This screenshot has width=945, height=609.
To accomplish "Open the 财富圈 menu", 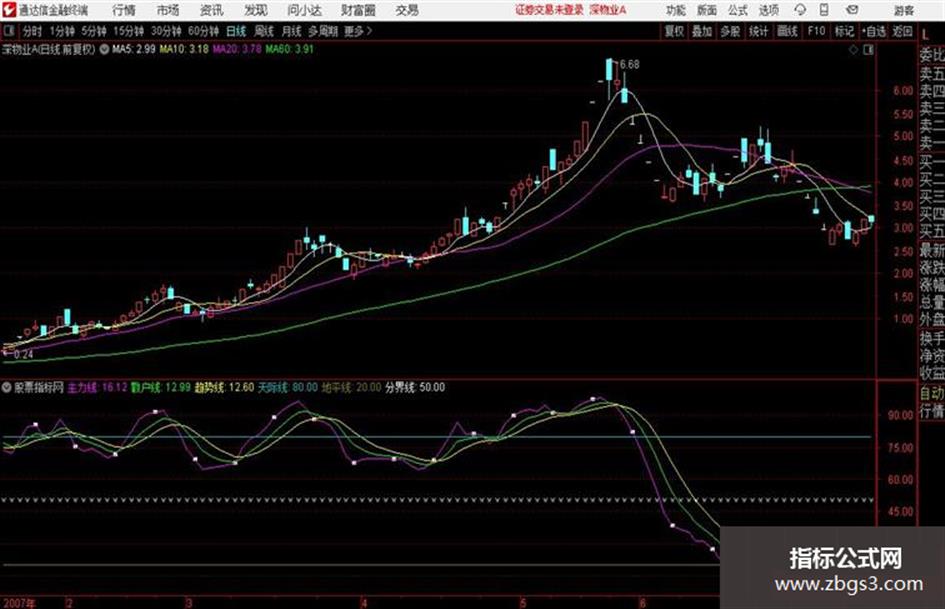I will (358, 10).
